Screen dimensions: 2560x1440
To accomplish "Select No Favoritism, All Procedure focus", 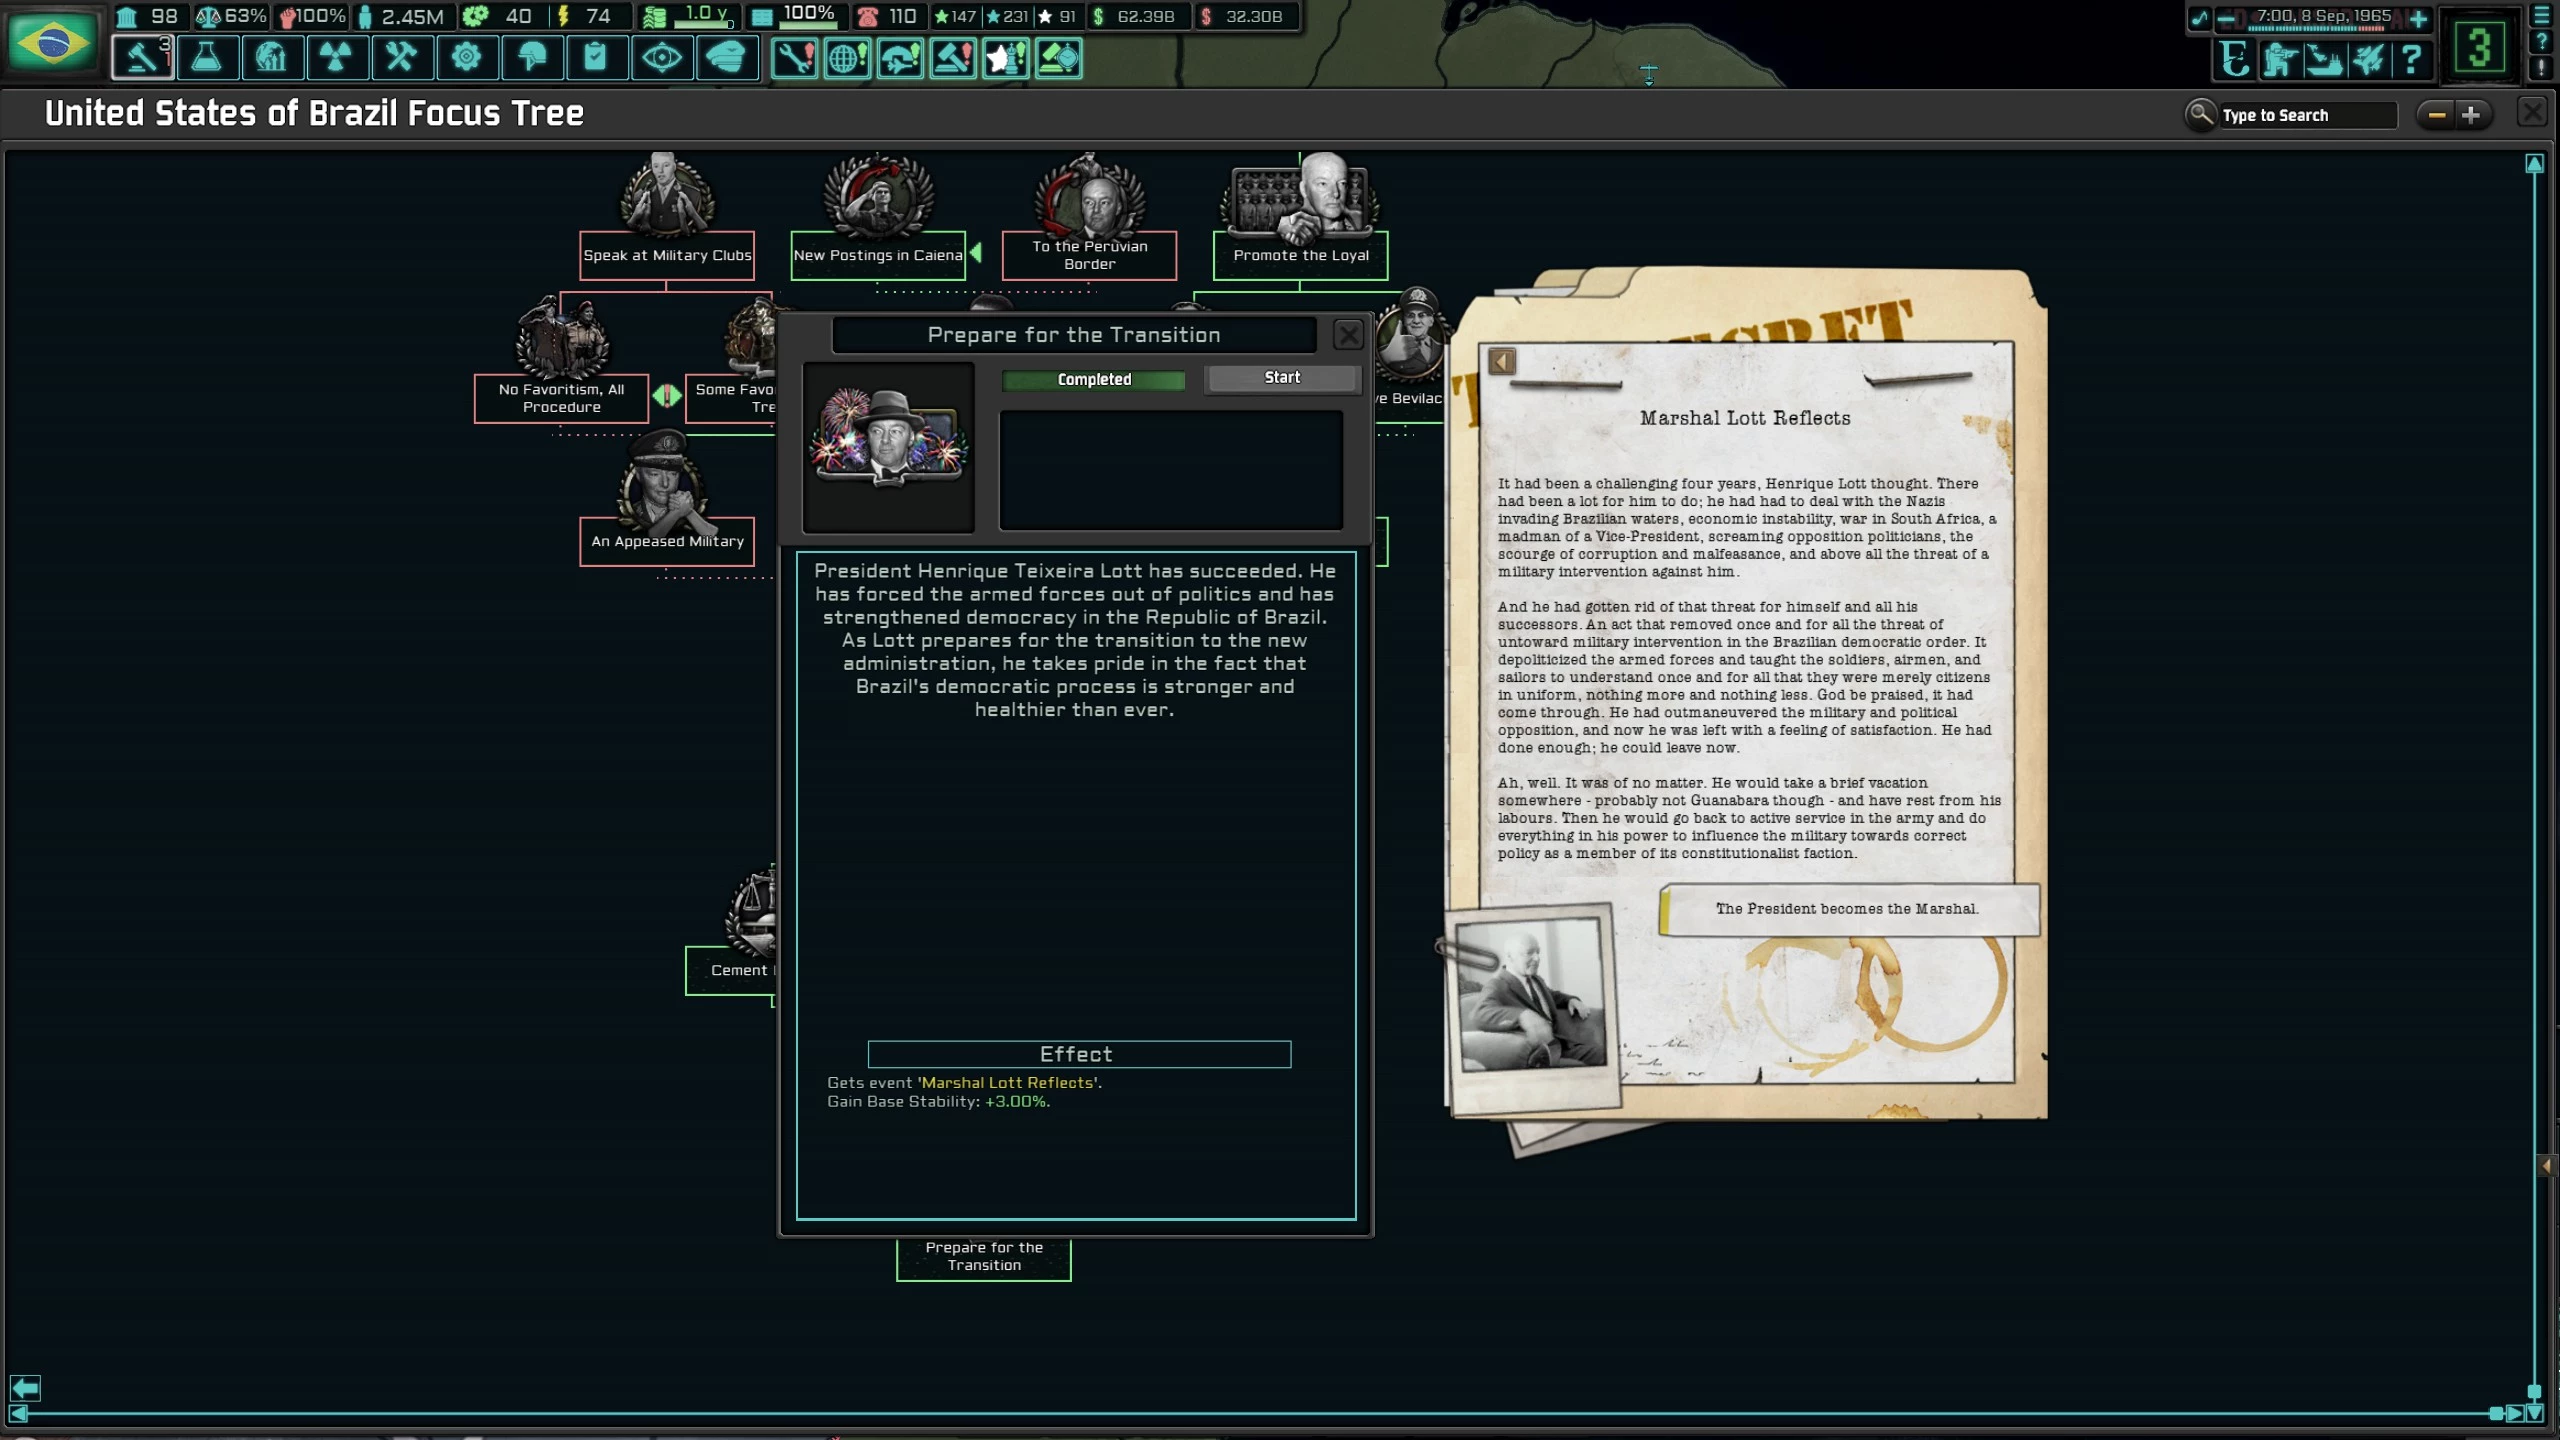I will [x=561, y=398].
